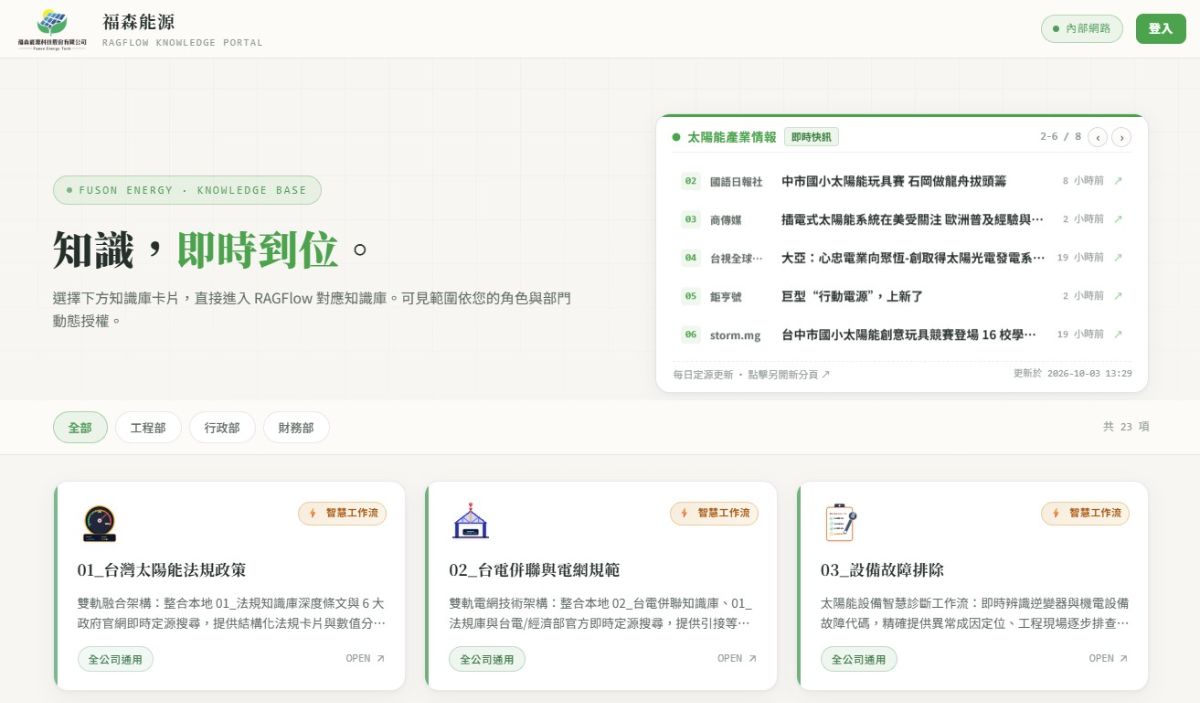Screen dimensions: 1200x703
Task: Click the 共 23 項 item count
Action: pyautogui.click(x=1126, y=427)
